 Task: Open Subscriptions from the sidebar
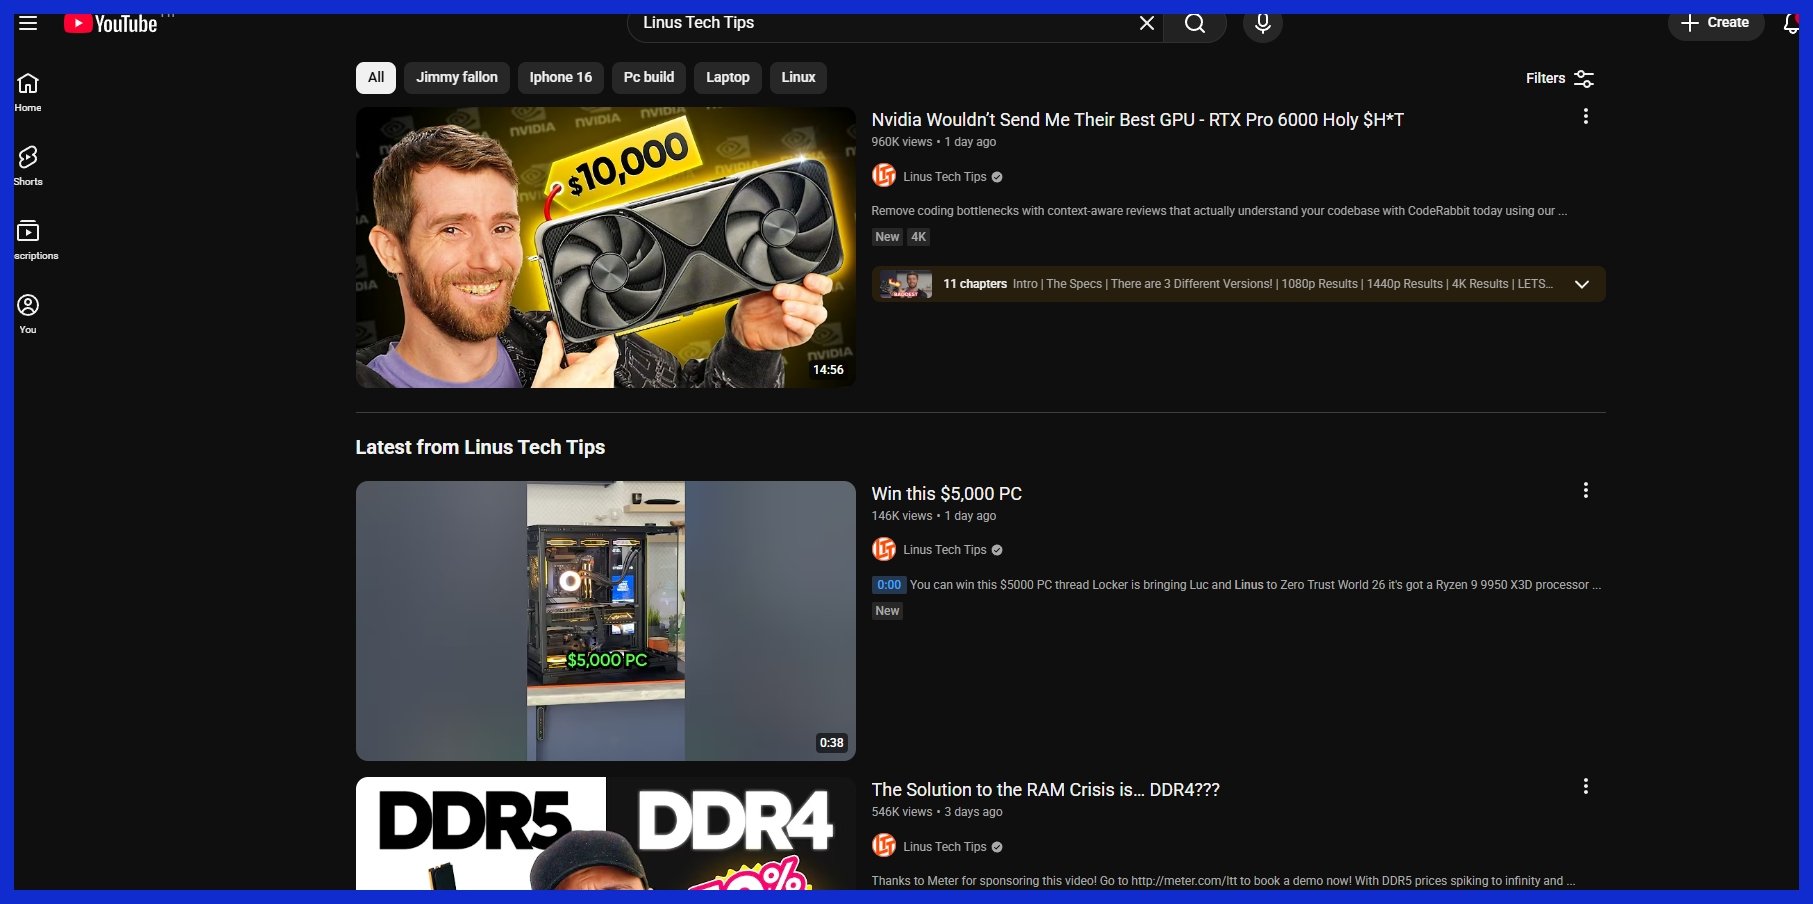point(28,240)
